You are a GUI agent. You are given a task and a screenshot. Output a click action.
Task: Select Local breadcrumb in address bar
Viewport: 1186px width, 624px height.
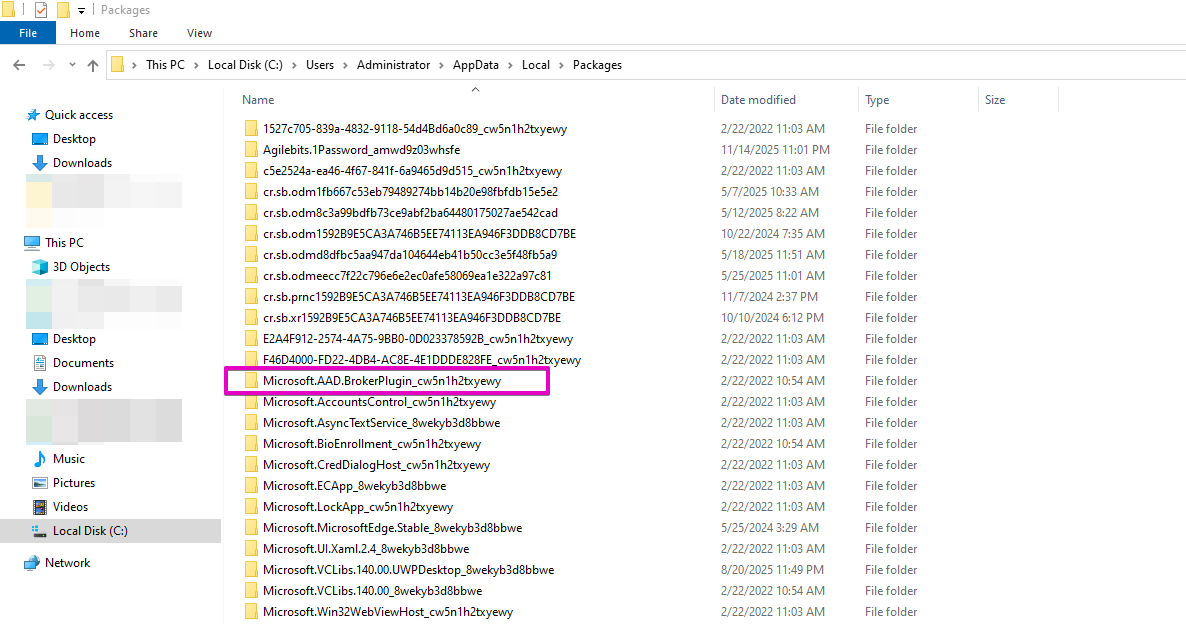click(536, 65)
